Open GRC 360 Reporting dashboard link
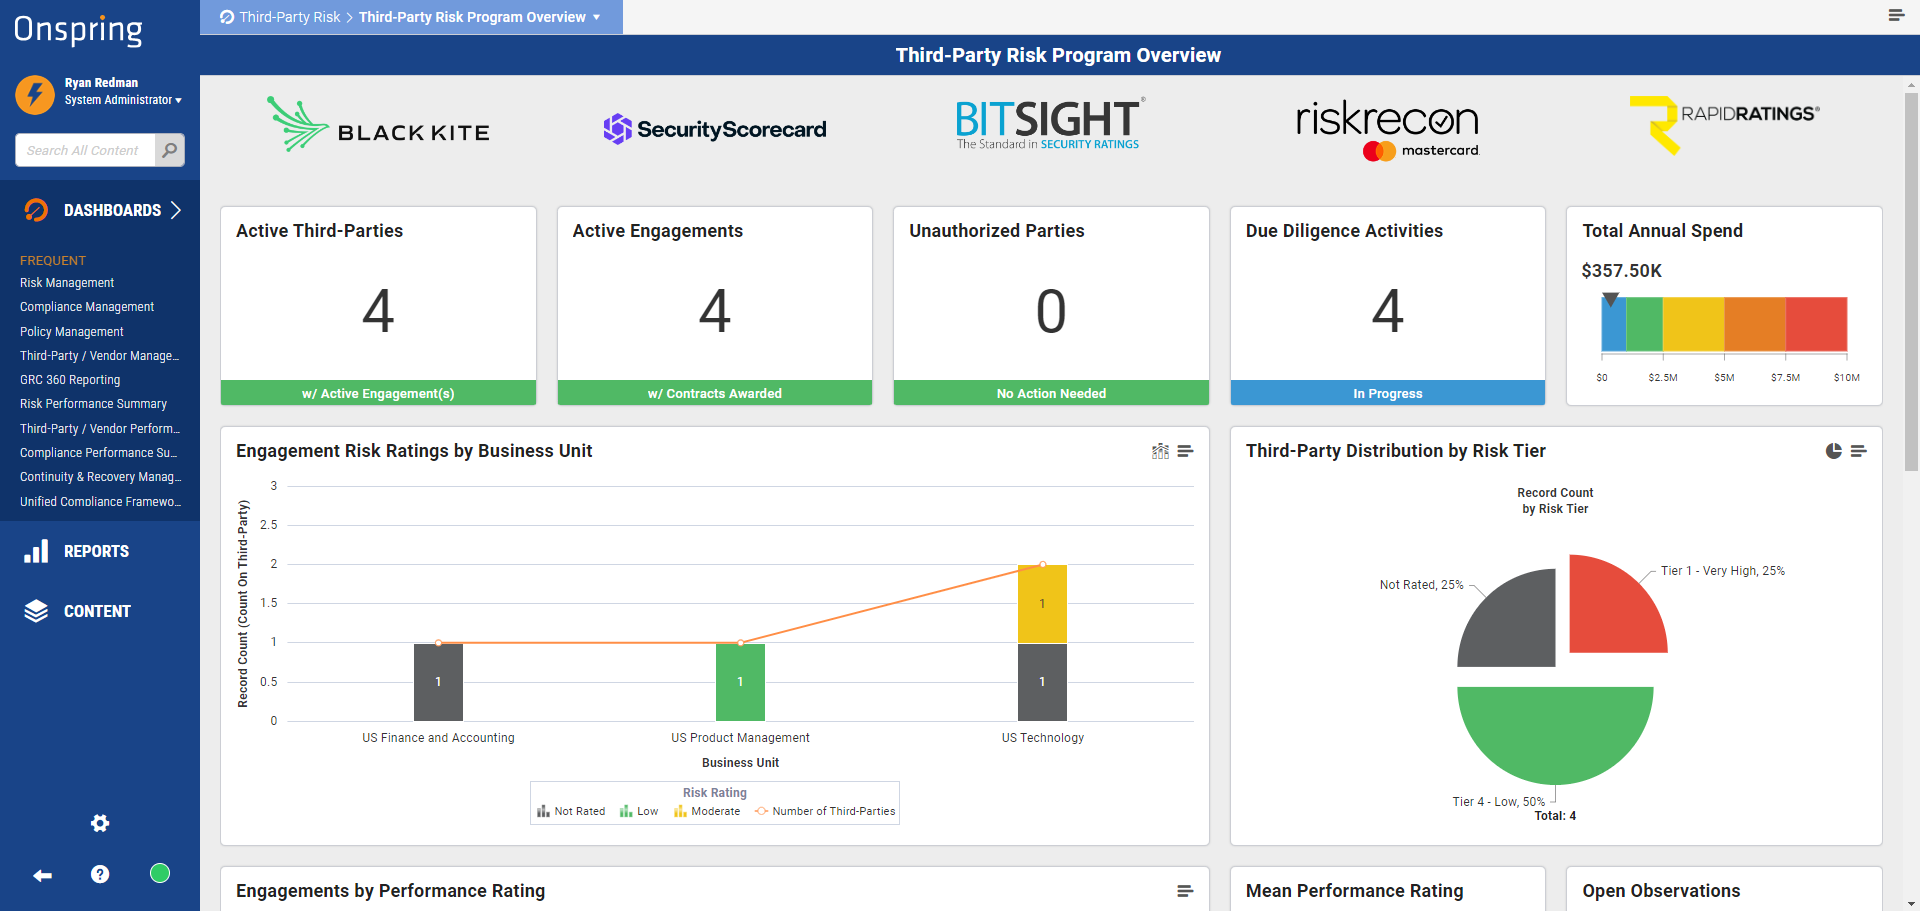Image resolution: width=1920 pixels, height=911 pixels. 70,380
